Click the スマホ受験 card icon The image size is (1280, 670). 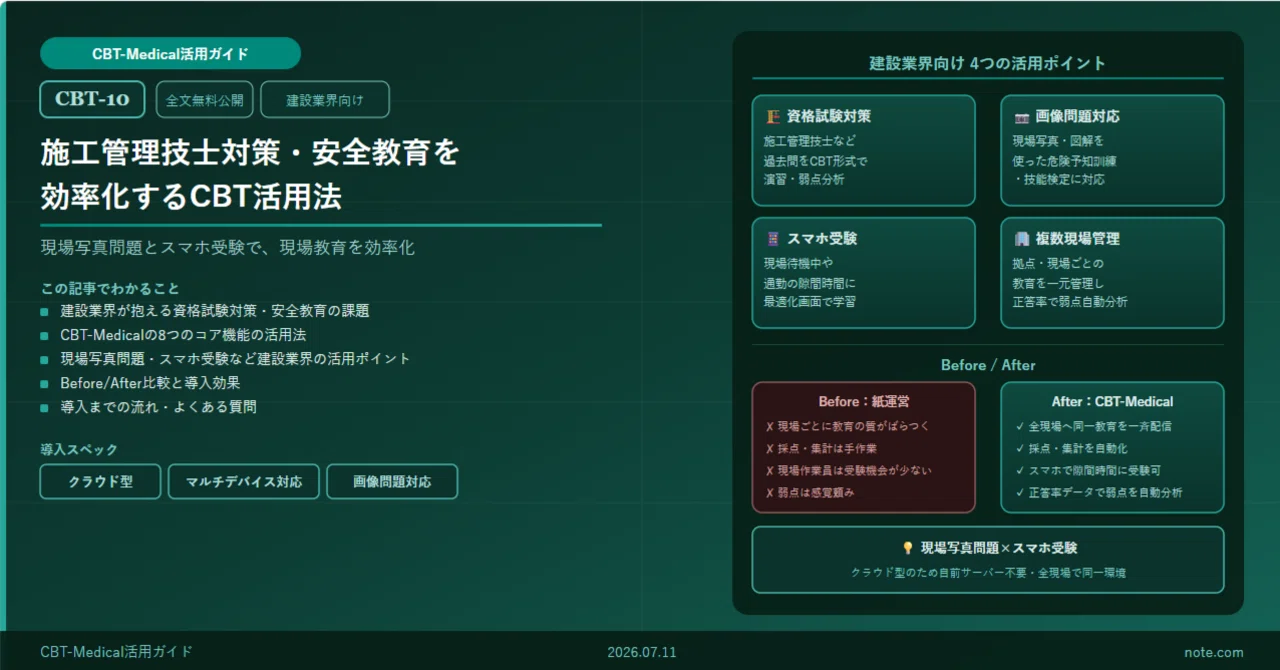[x=772, y=239]
